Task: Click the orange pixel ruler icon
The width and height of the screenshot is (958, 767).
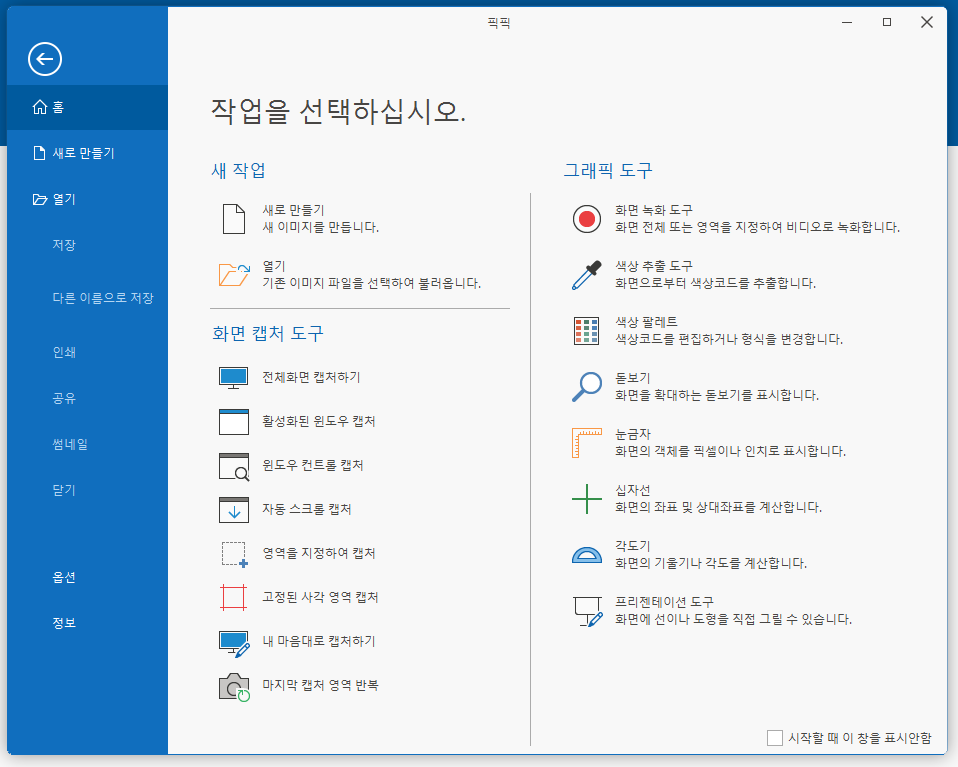Action: pos(587,443)
